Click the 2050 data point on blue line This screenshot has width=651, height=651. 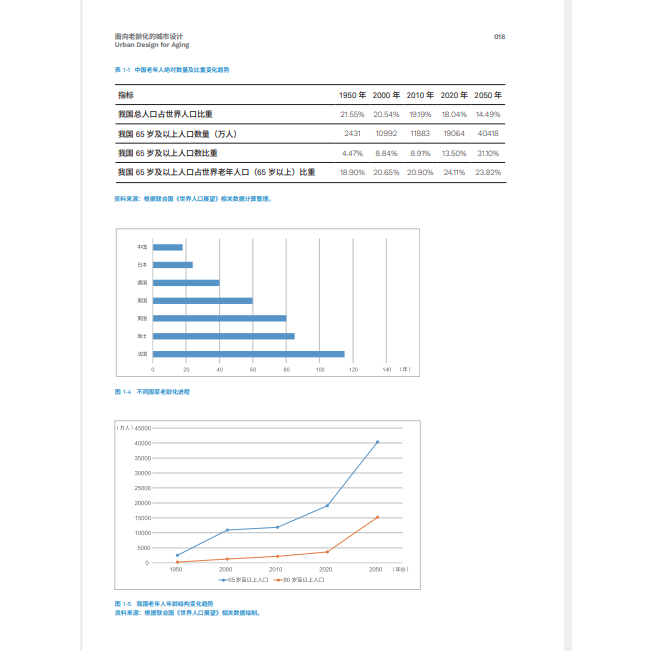point(377,442)
